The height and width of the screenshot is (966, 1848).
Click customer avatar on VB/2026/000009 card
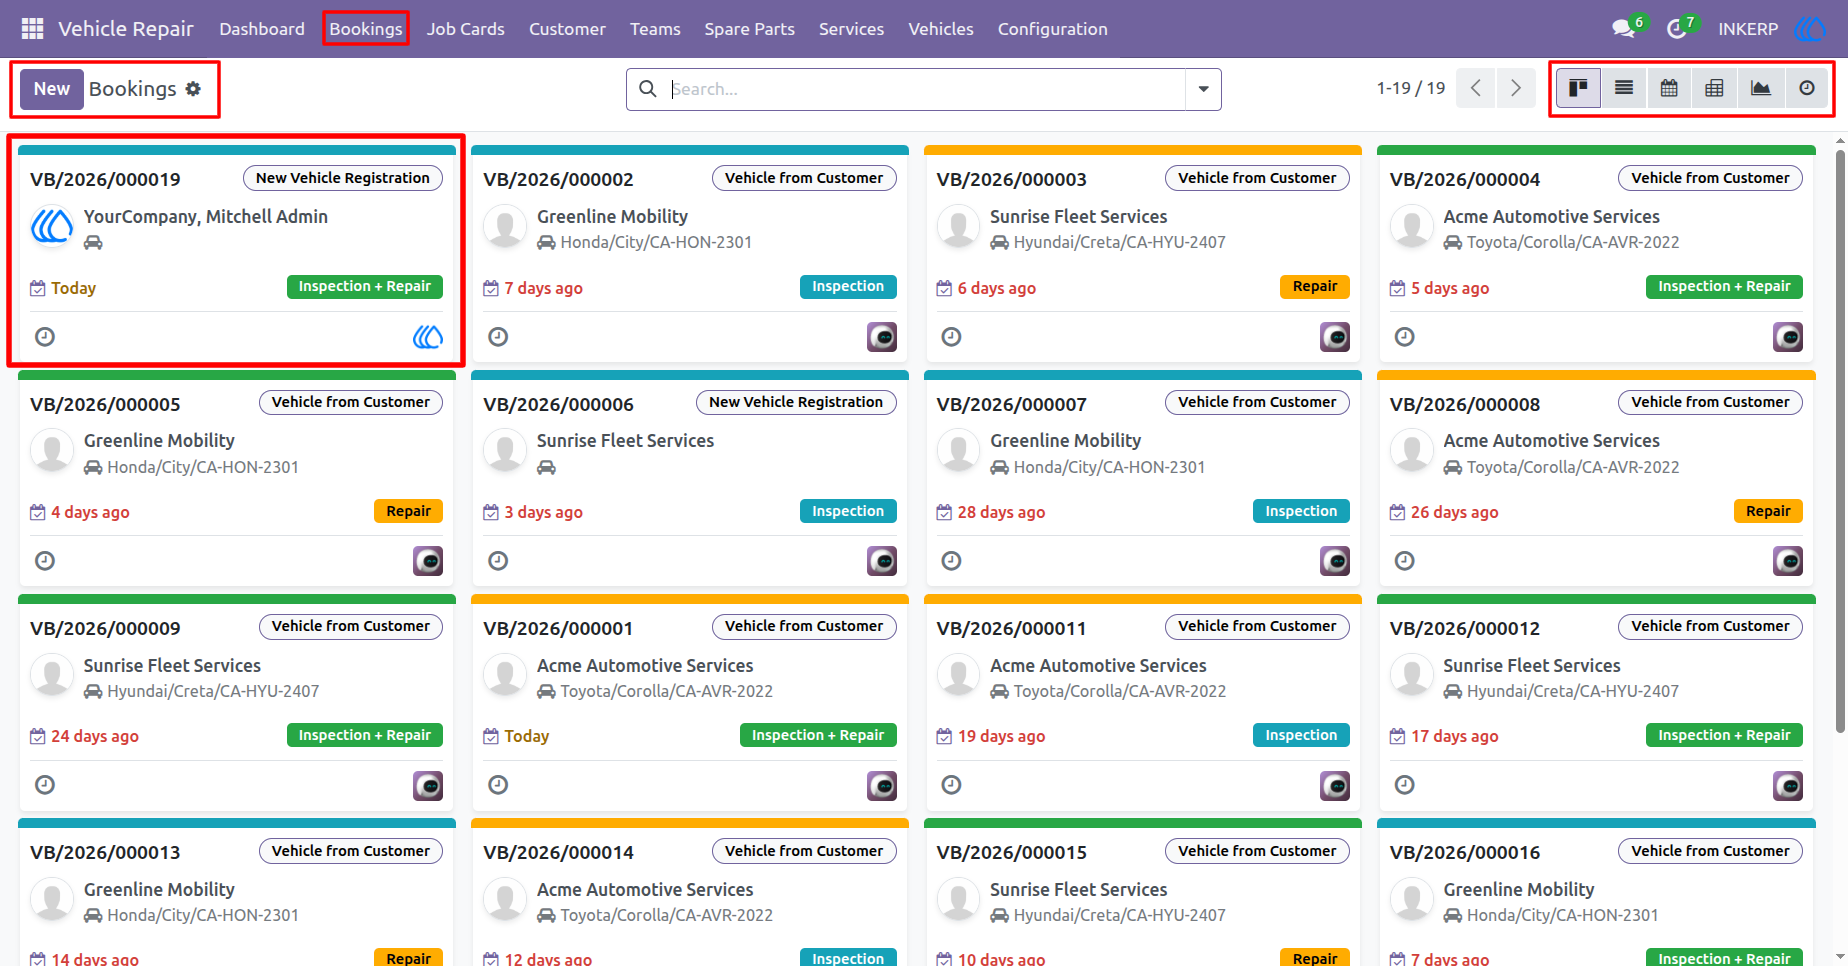click(52, 676)
